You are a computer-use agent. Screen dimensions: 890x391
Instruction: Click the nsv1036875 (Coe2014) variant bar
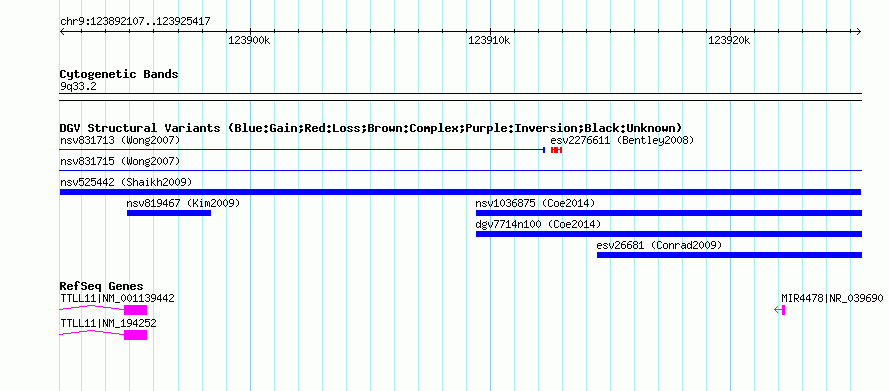pos(669,213)
